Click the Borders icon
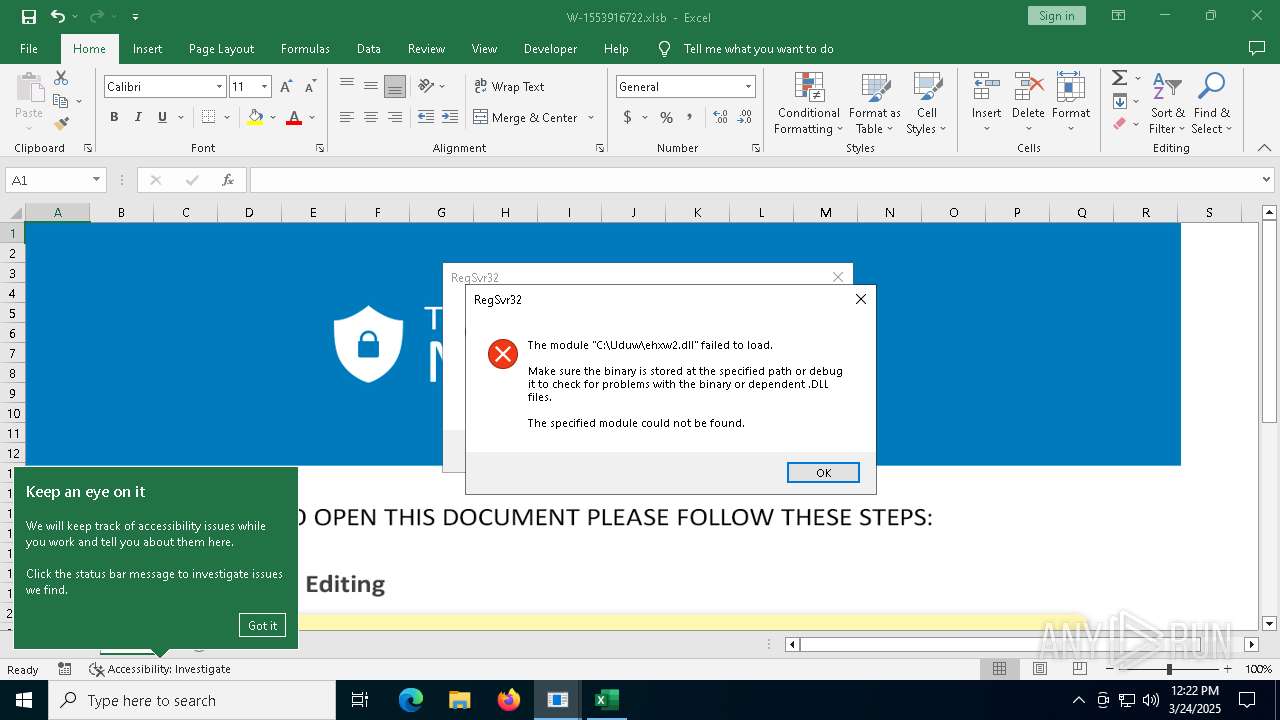The height and width of the screenshot is (720, 1280). [208, 117]
